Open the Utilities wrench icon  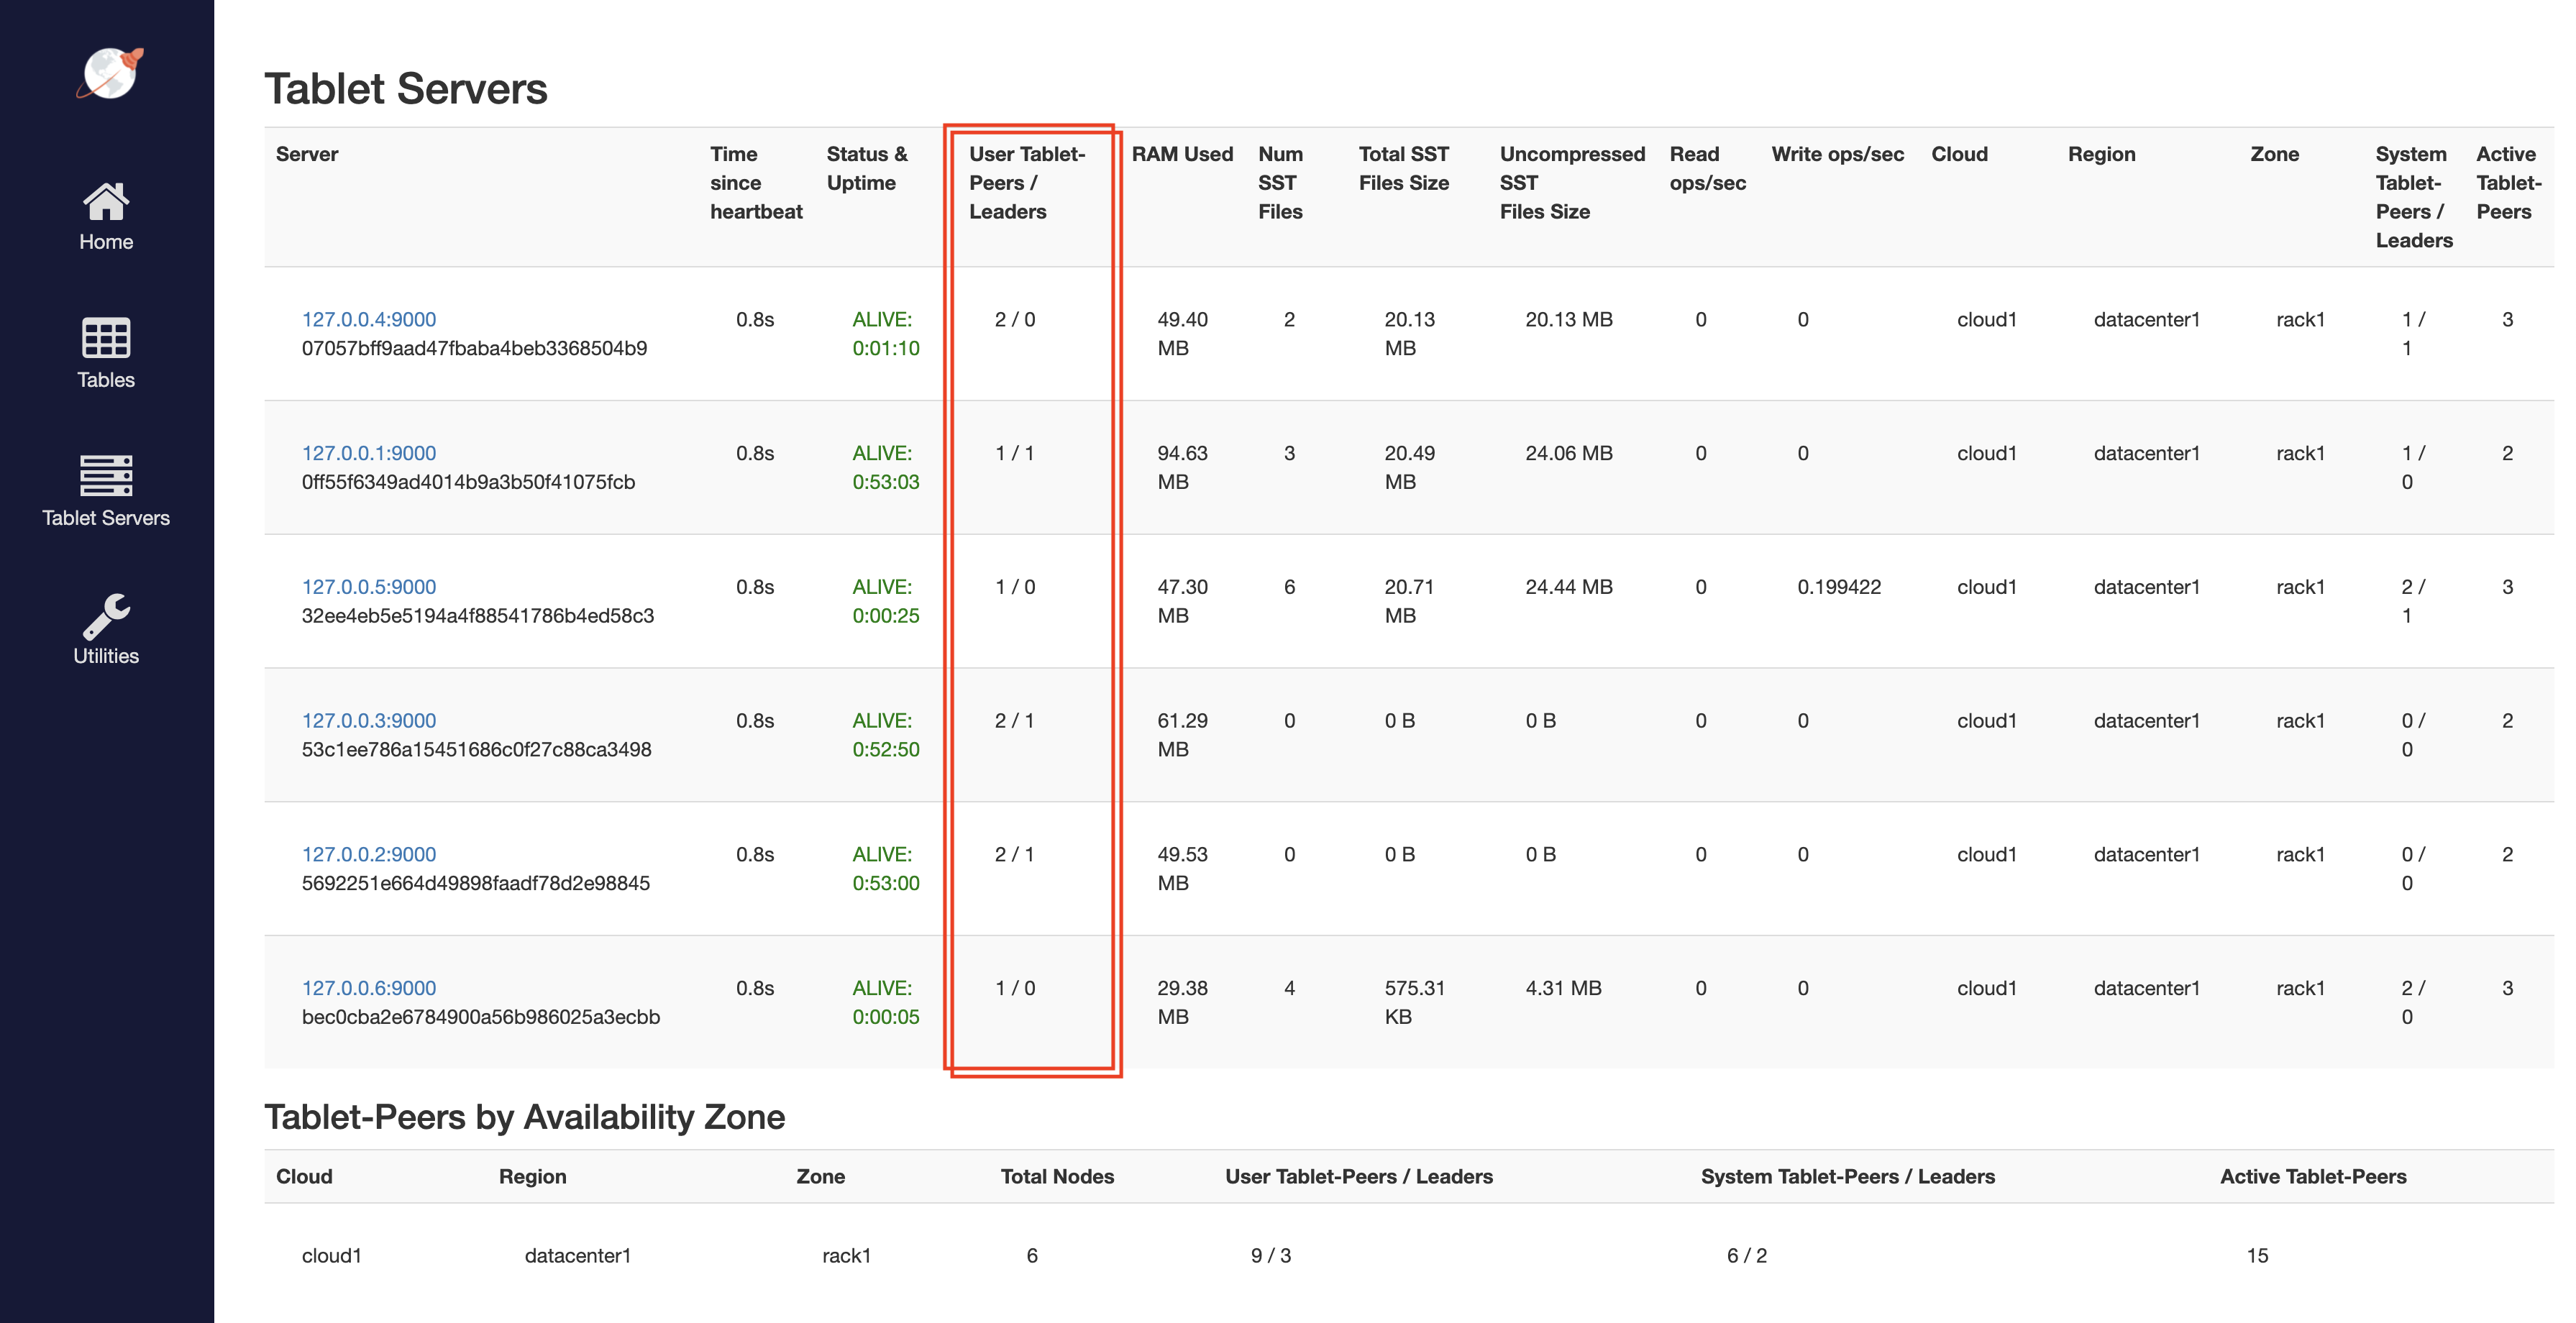[106, 615]
